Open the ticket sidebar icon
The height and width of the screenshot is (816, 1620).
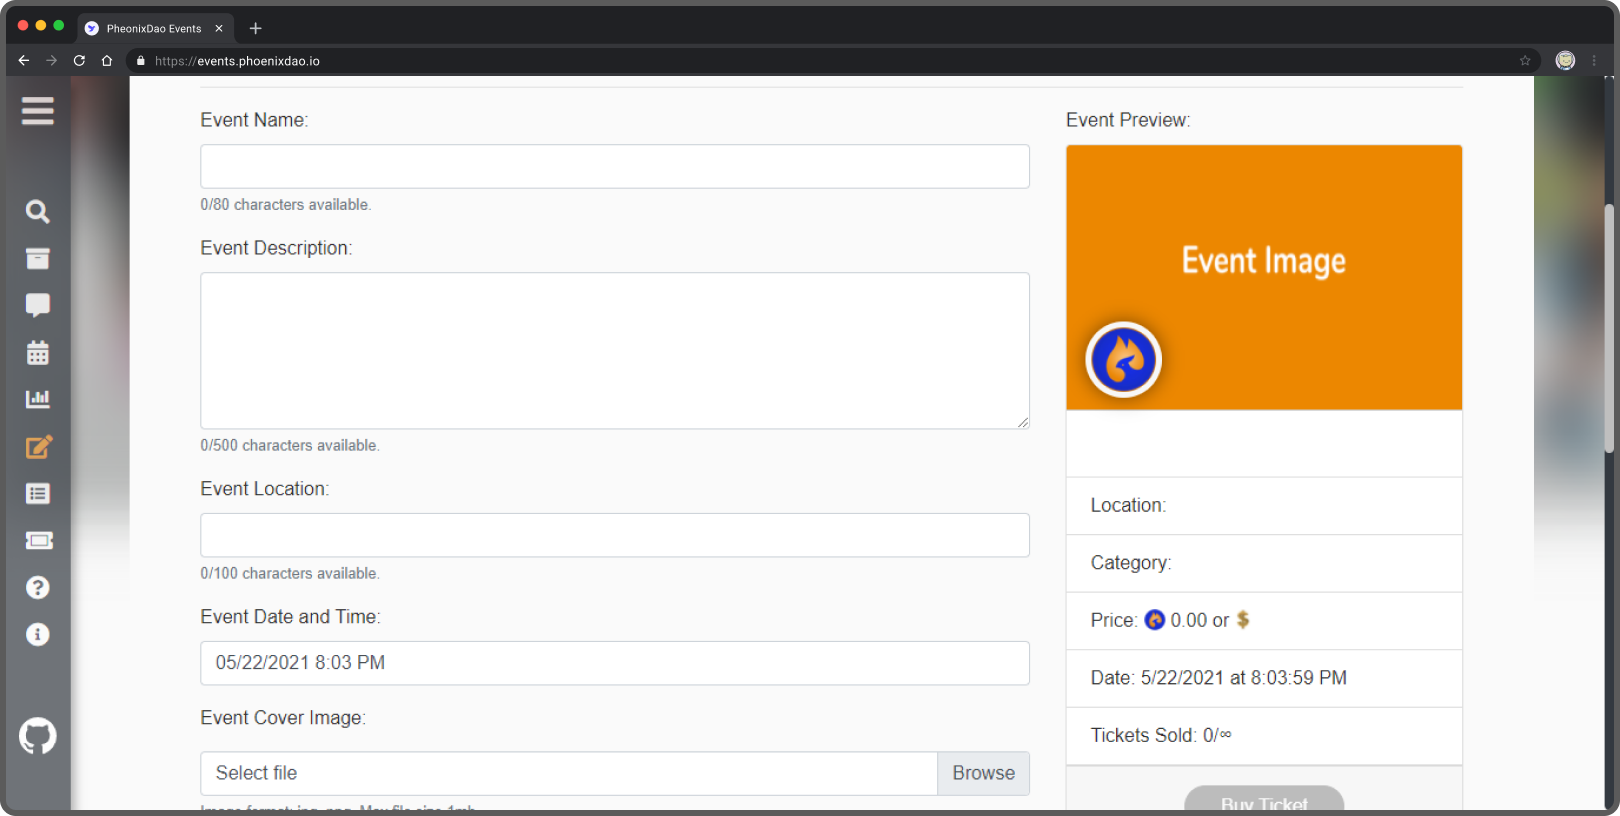38,540
